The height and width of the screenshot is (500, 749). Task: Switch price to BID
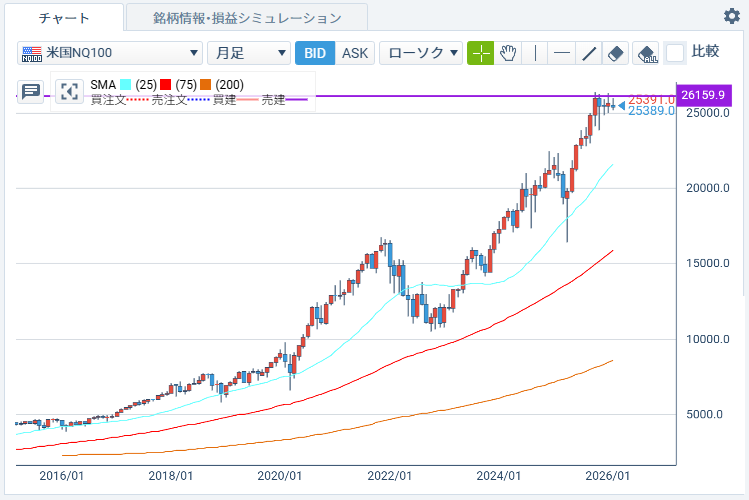[x=315, y=53]
